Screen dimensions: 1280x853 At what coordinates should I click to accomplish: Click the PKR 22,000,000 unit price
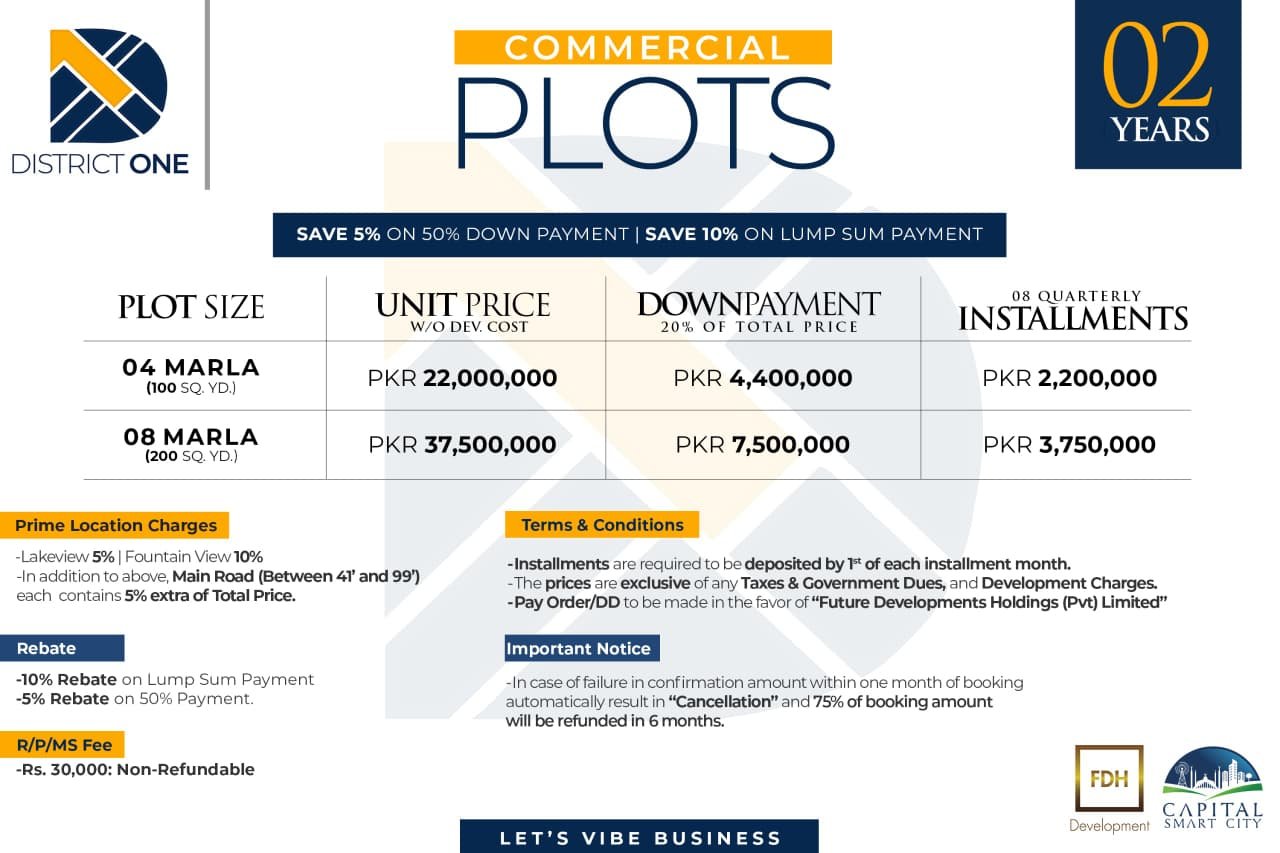click(x=462, y=378)
